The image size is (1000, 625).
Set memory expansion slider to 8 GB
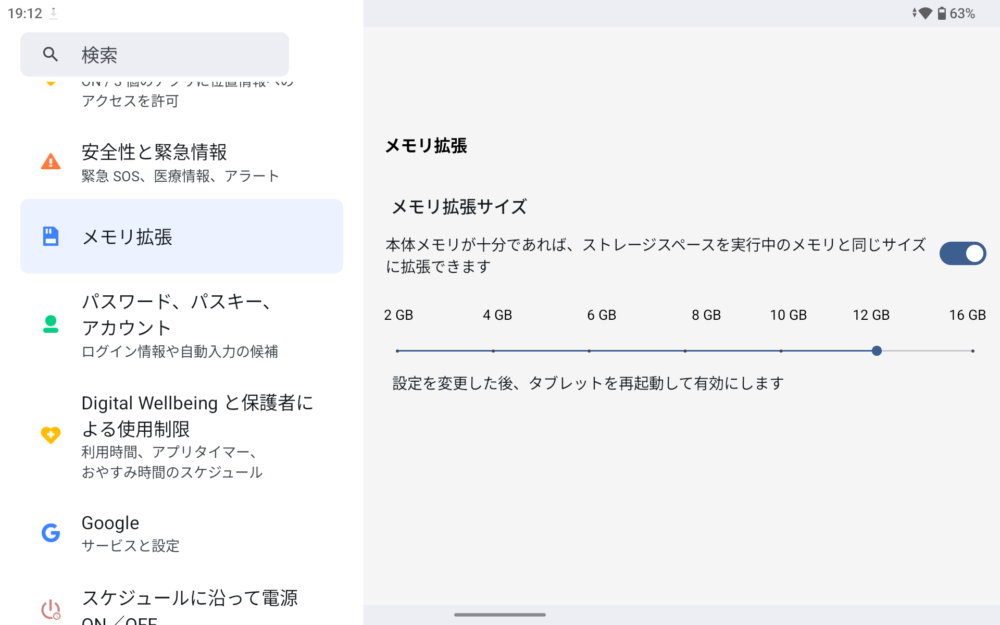click(685, 351)
